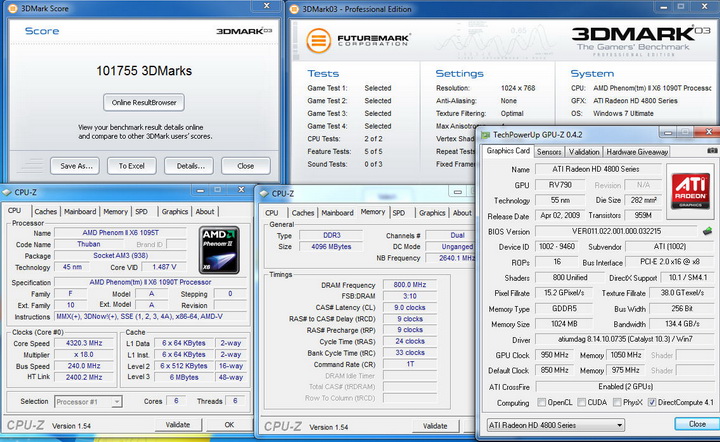The width and height of the screenshot is (720, 442).
Task: Open Graphics tab in left CPU-Z window
Action: [x=174, y=212]
